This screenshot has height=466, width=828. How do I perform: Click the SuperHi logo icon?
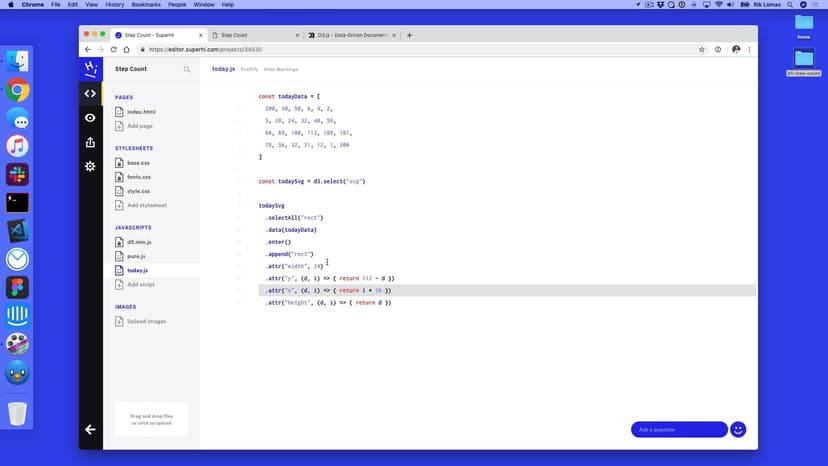90,69
